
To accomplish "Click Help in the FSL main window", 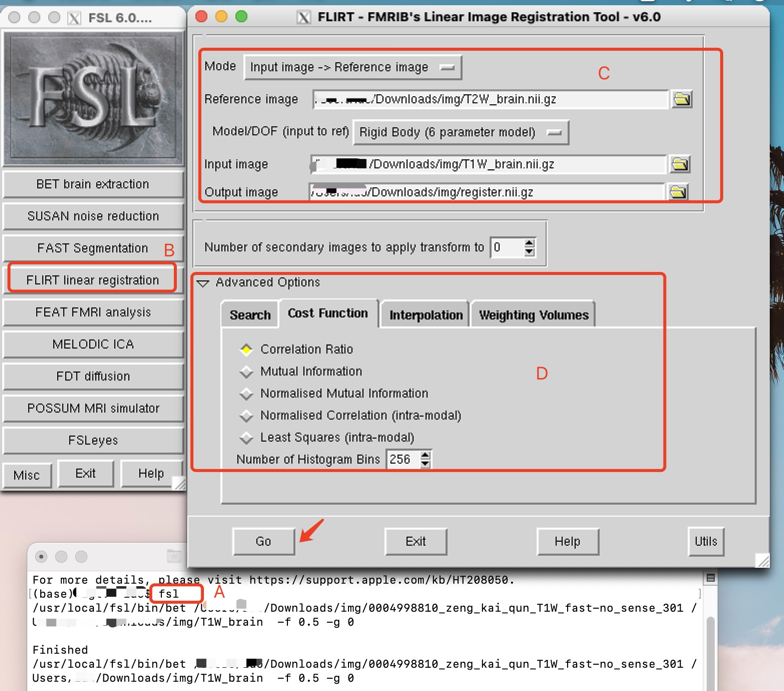I will click(150, 473).
